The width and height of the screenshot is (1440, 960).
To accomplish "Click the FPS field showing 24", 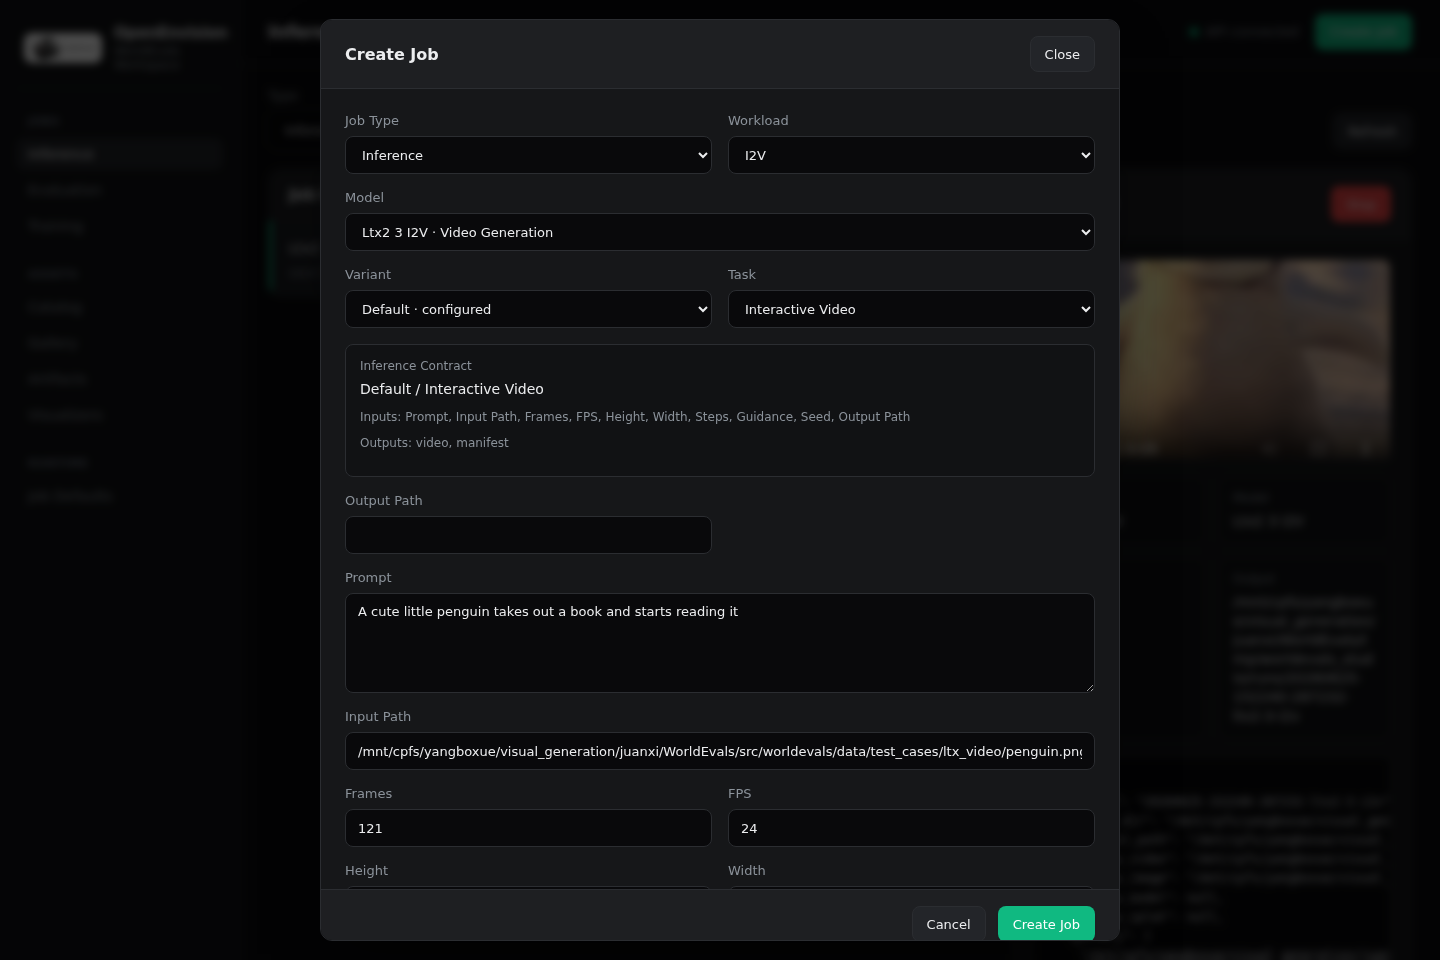I will click(911, 828).
